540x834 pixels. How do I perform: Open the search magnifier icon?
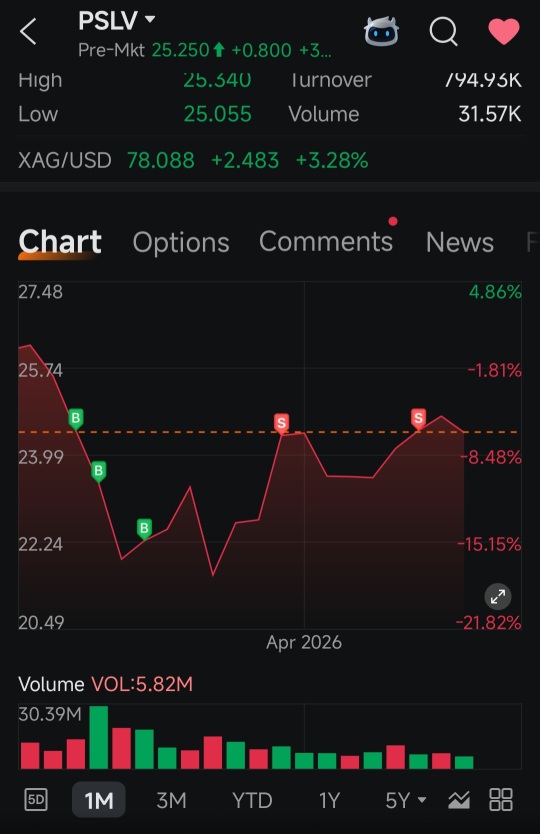pyautogui.click(x=444, y=31)
